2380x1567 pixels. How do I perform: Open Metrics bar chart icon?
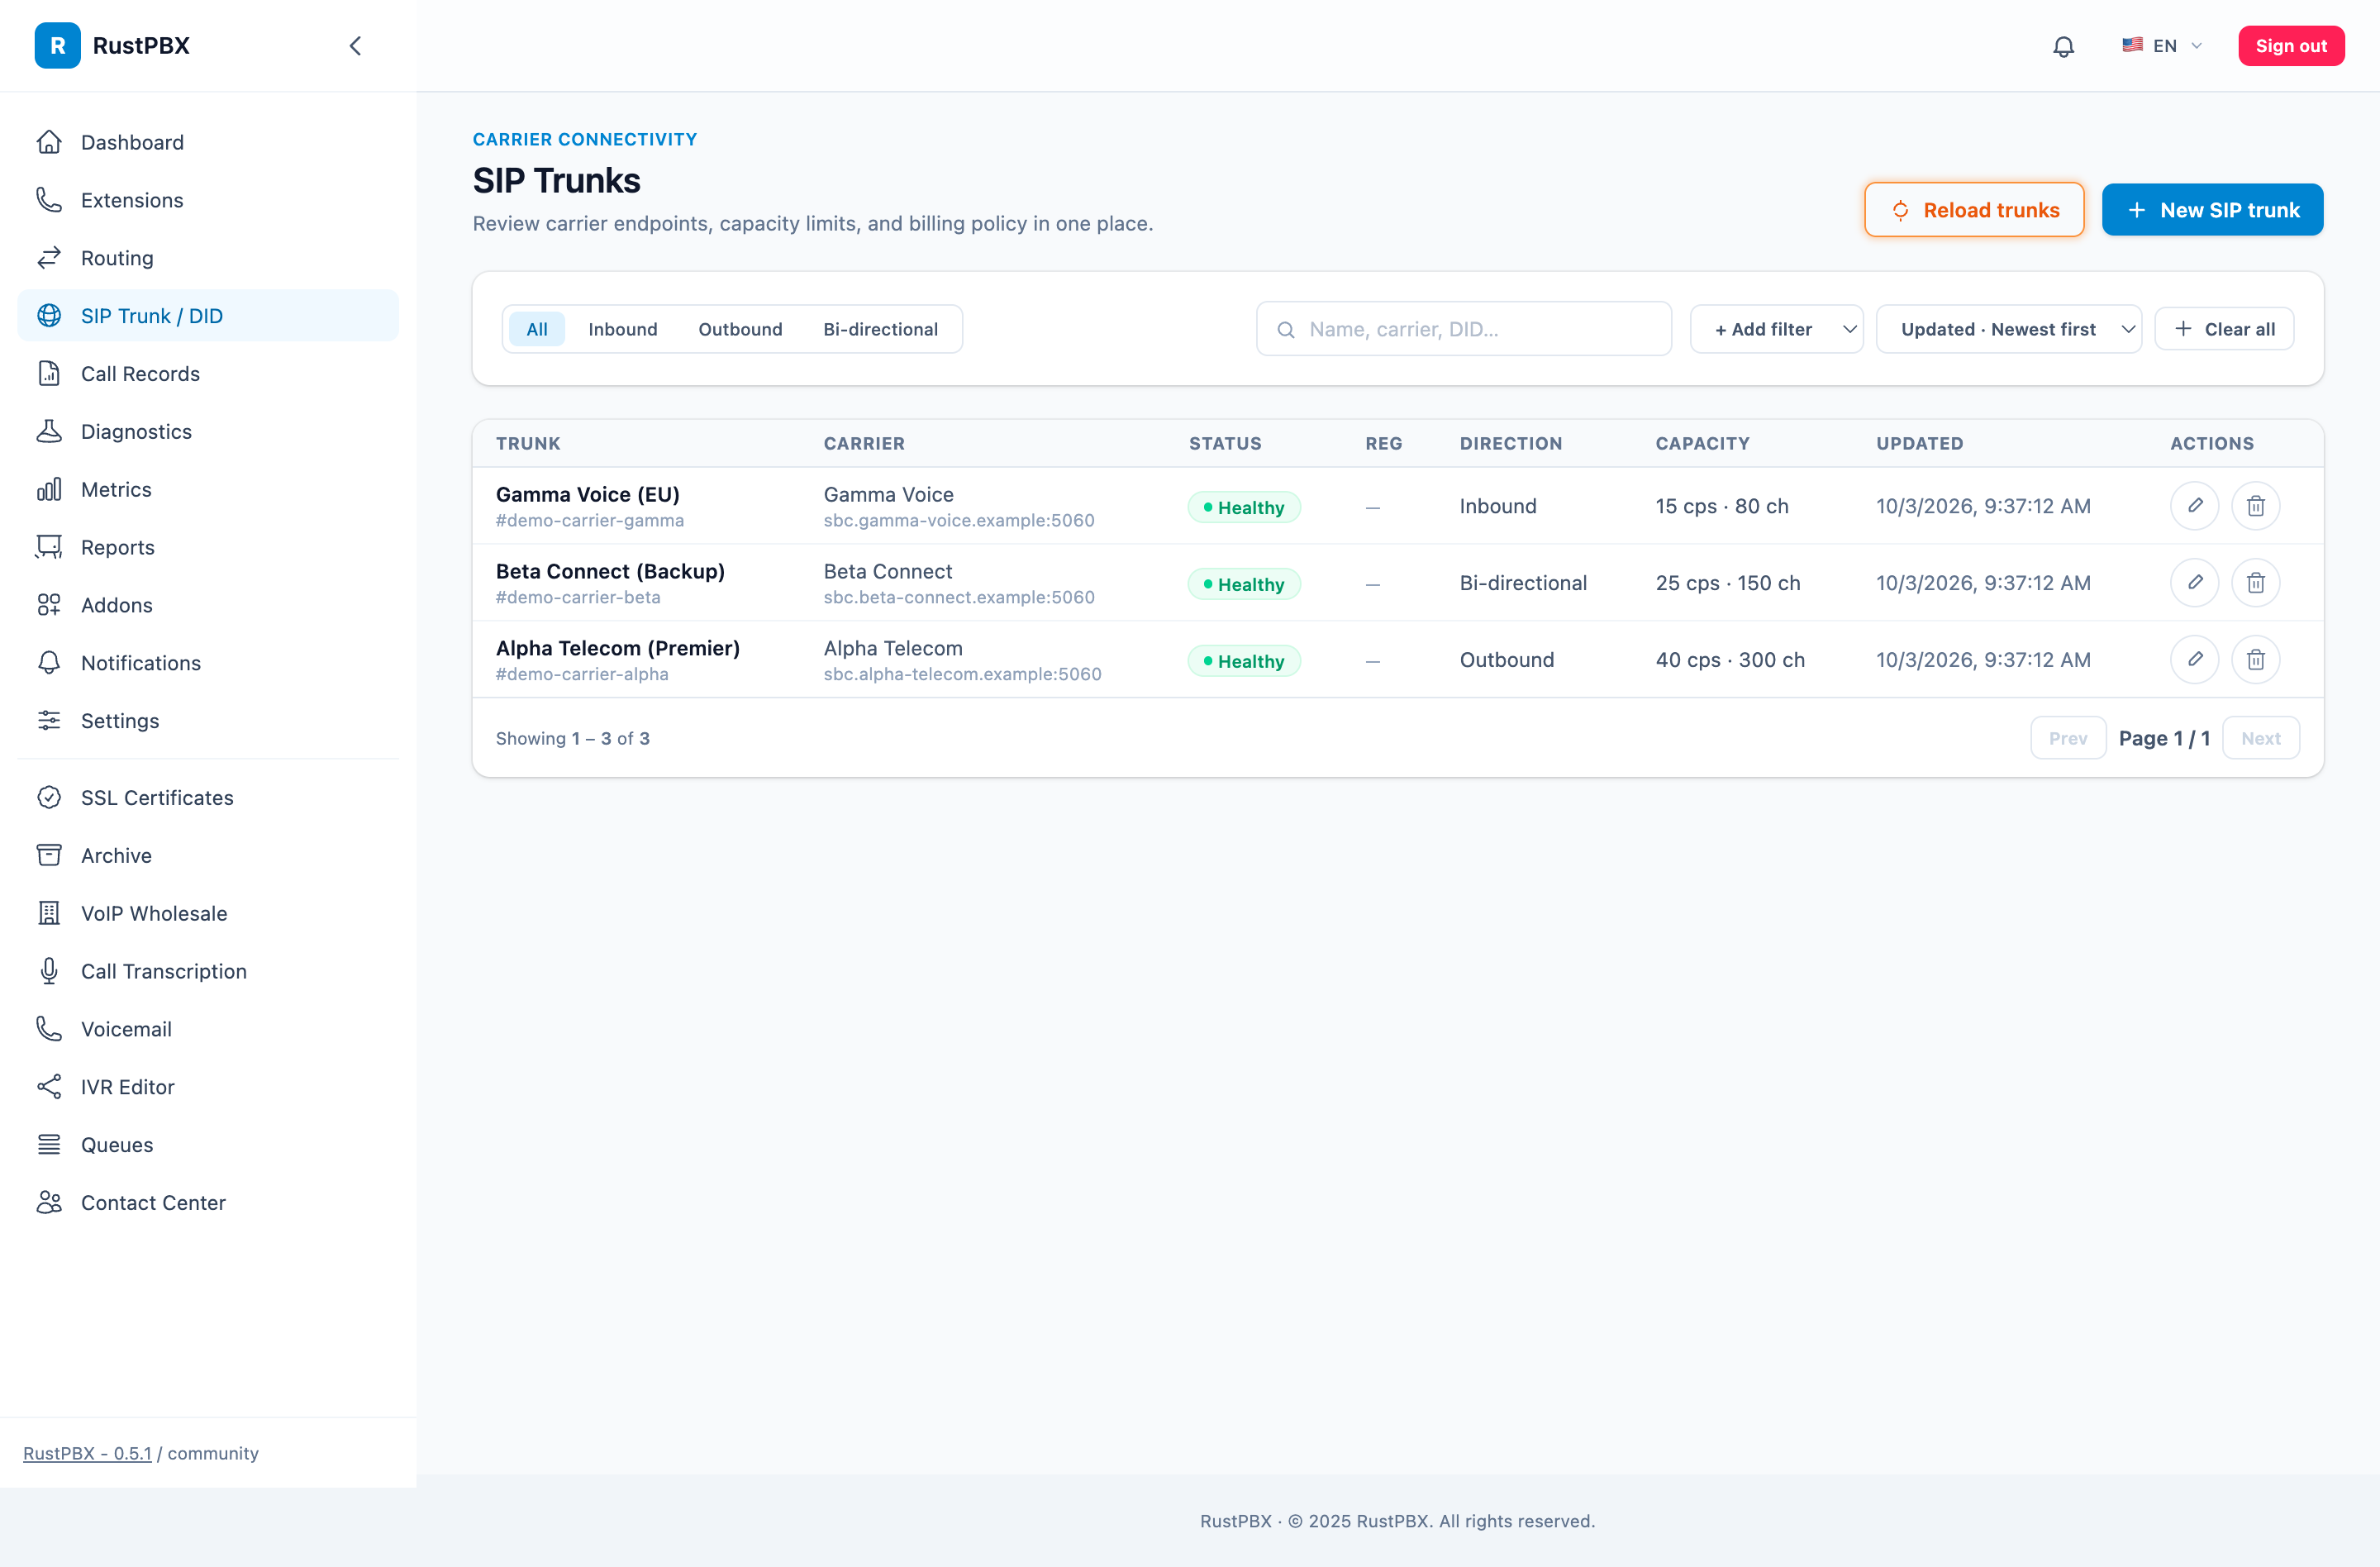pyautogui.click(x=49, y=489)
